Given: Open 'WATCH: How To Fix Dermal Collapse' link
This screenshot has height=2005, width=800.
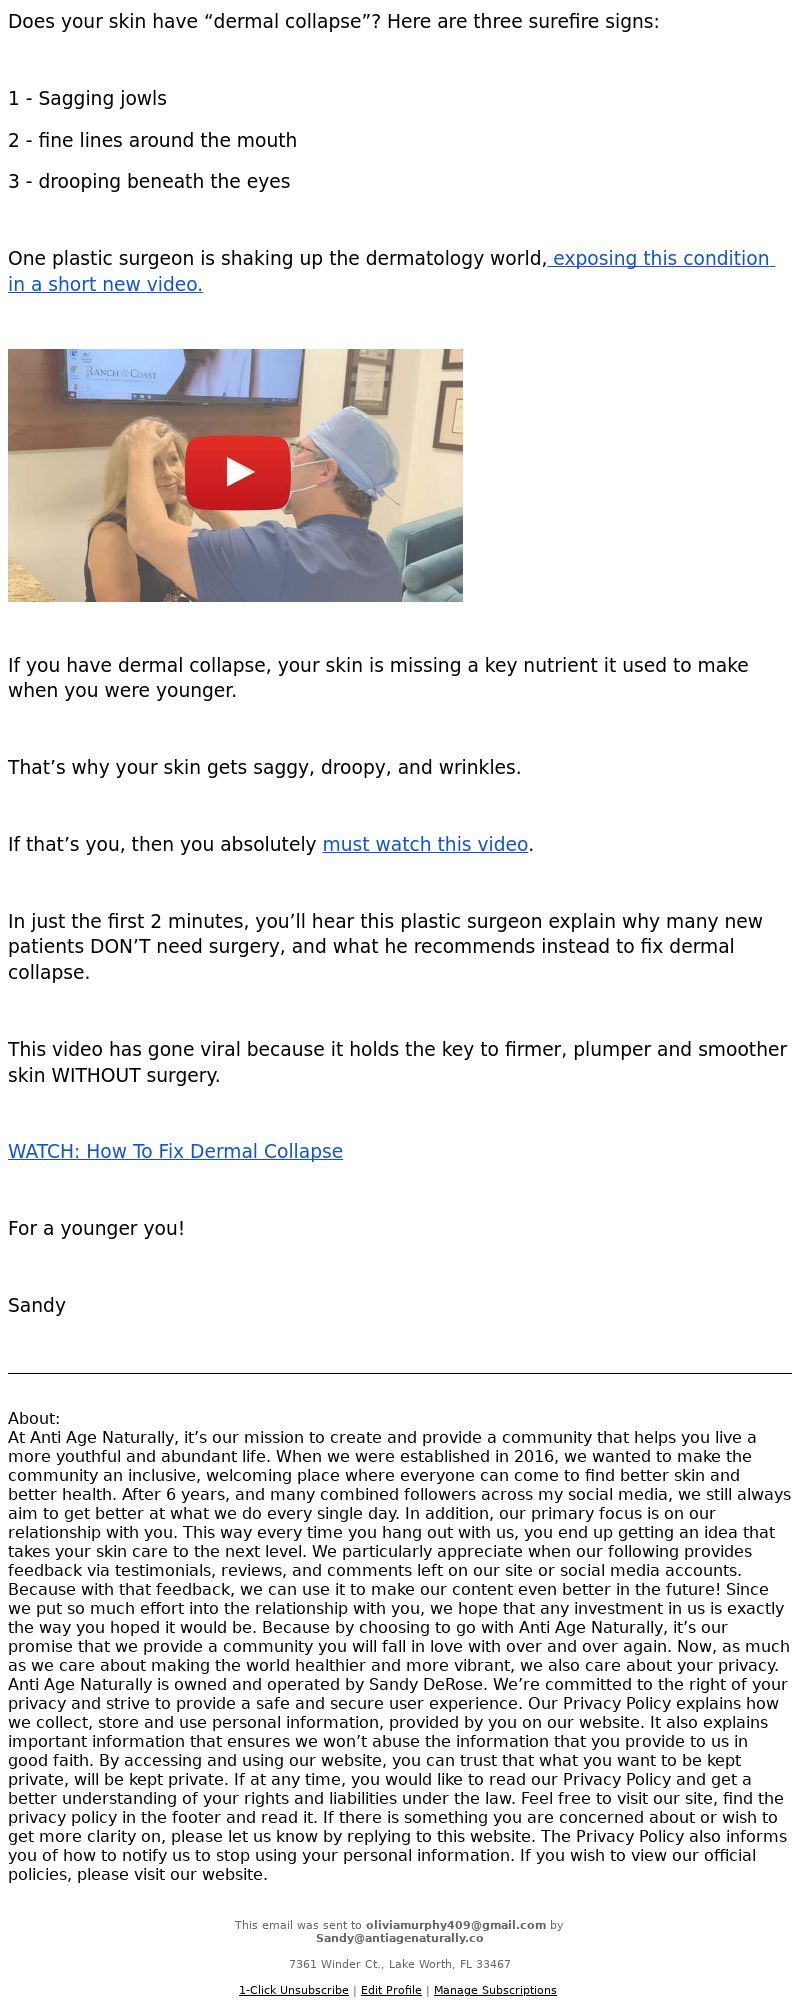Looking at the screenshot, I should tap(175, 1151).
